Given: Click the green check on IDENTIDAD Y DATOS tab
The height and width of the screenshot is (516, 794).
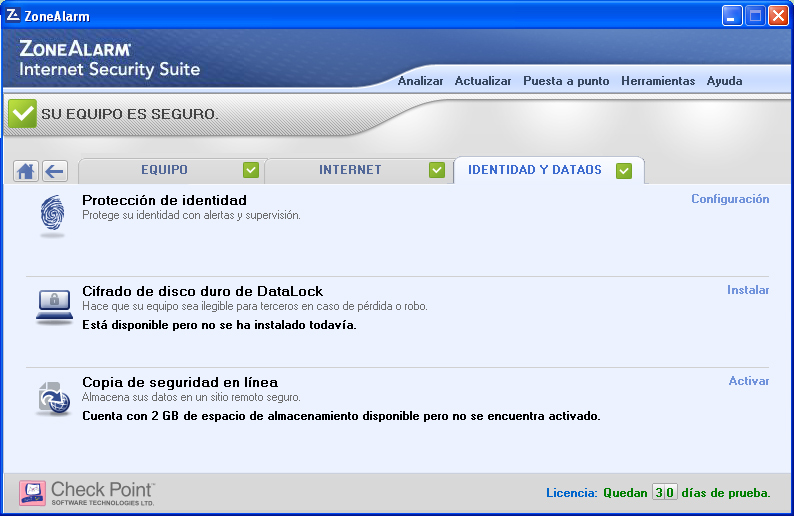Looking at the screenshot, I should pyautogui.click(x=624, y=171).
